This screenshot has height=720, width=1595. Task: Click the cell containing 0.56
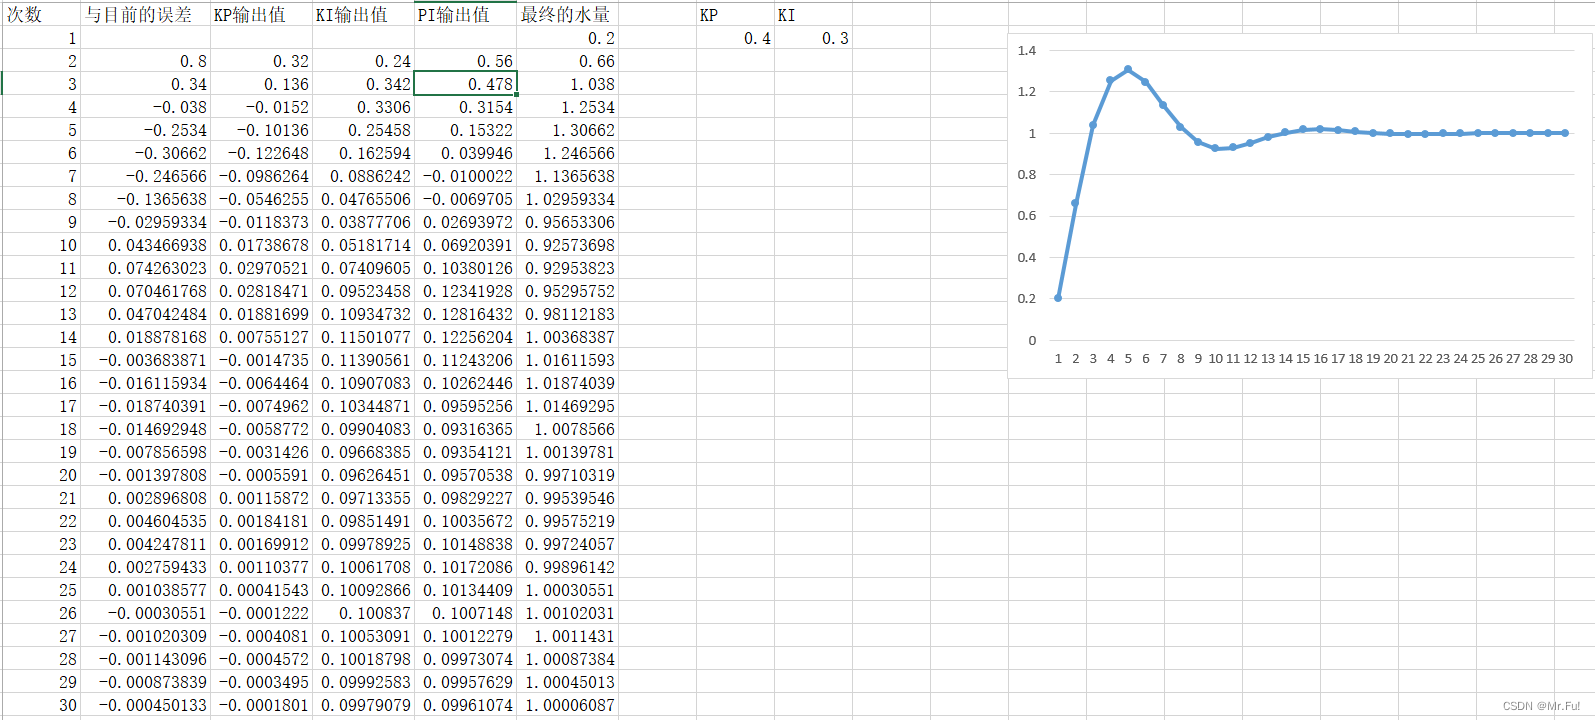(x=466, y=61)
